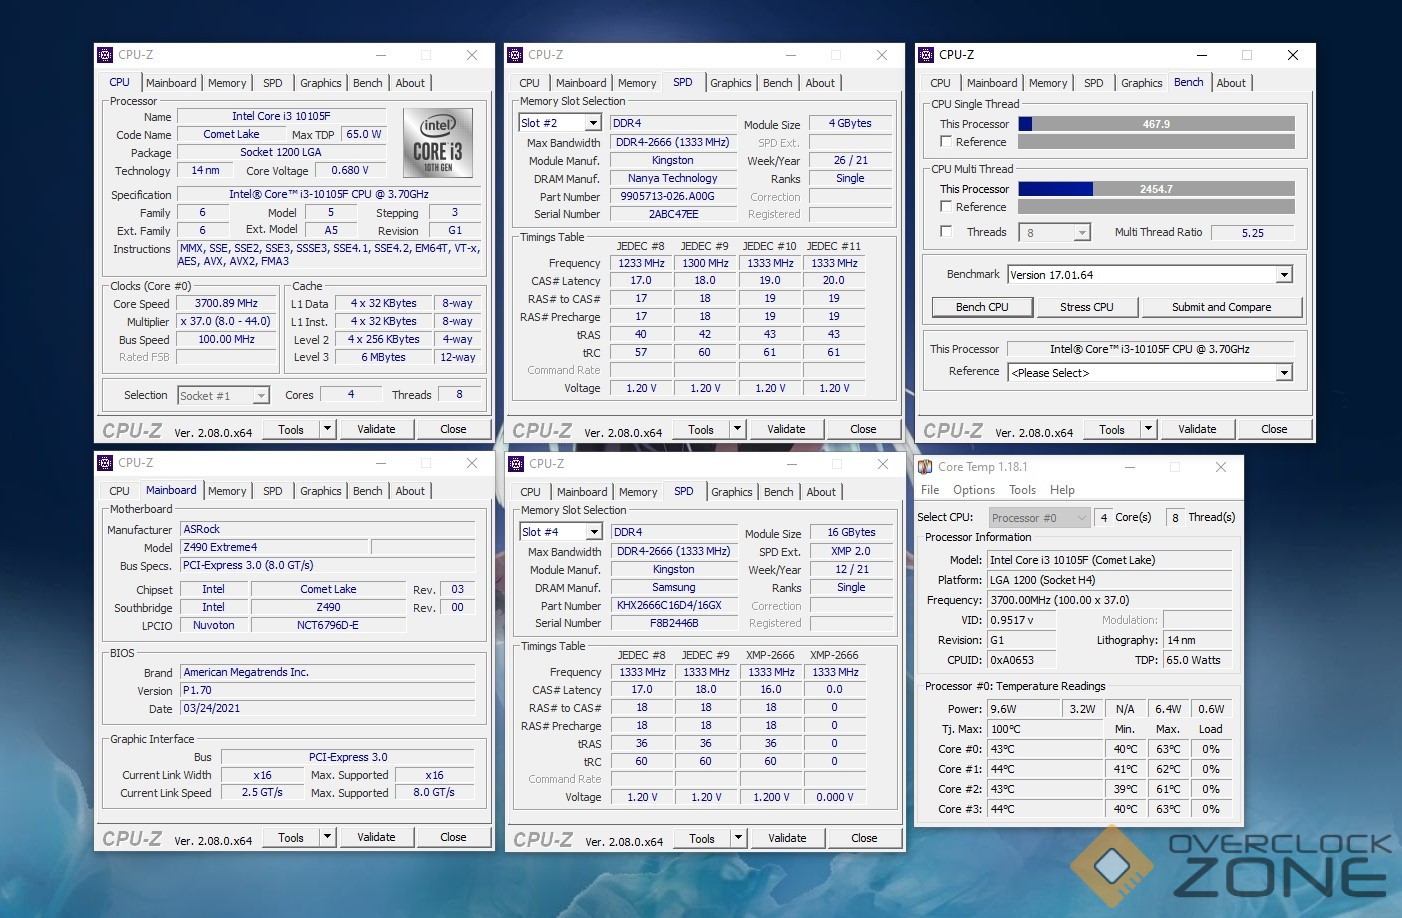Image resolution: width=1402 pixels, height=918 pixels.
Task: Open the Reference <Please Select> dropdown
Action: click(1284, 373)
